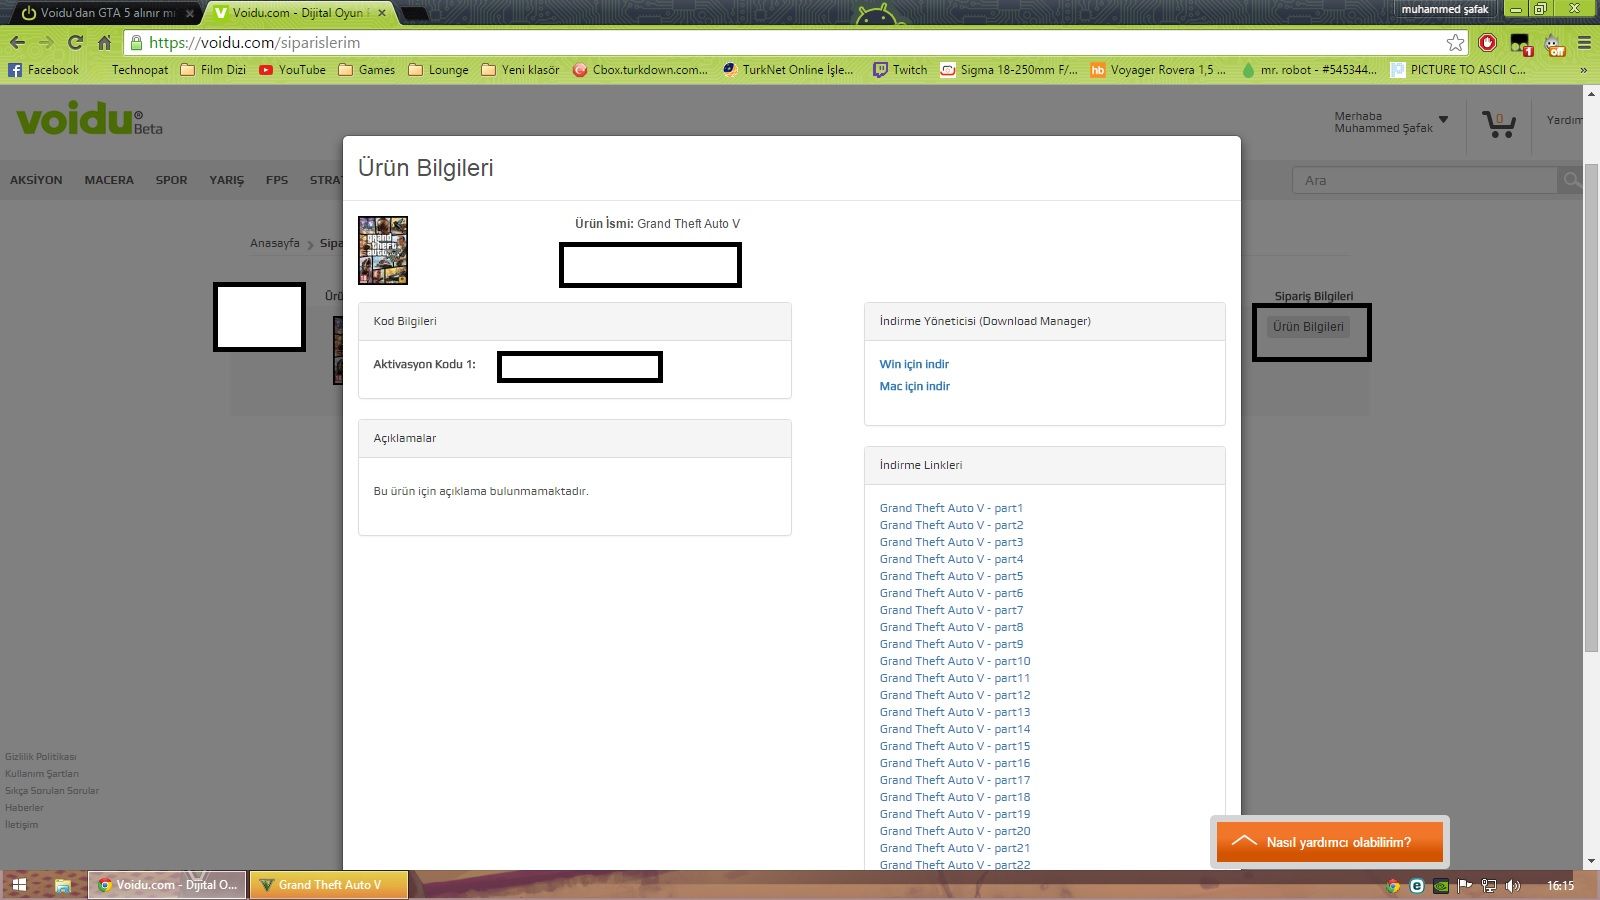Open the shopping cart icon
This screenshot has height=900, width=1600.
pyautogui.click(x=1498, y=124)
